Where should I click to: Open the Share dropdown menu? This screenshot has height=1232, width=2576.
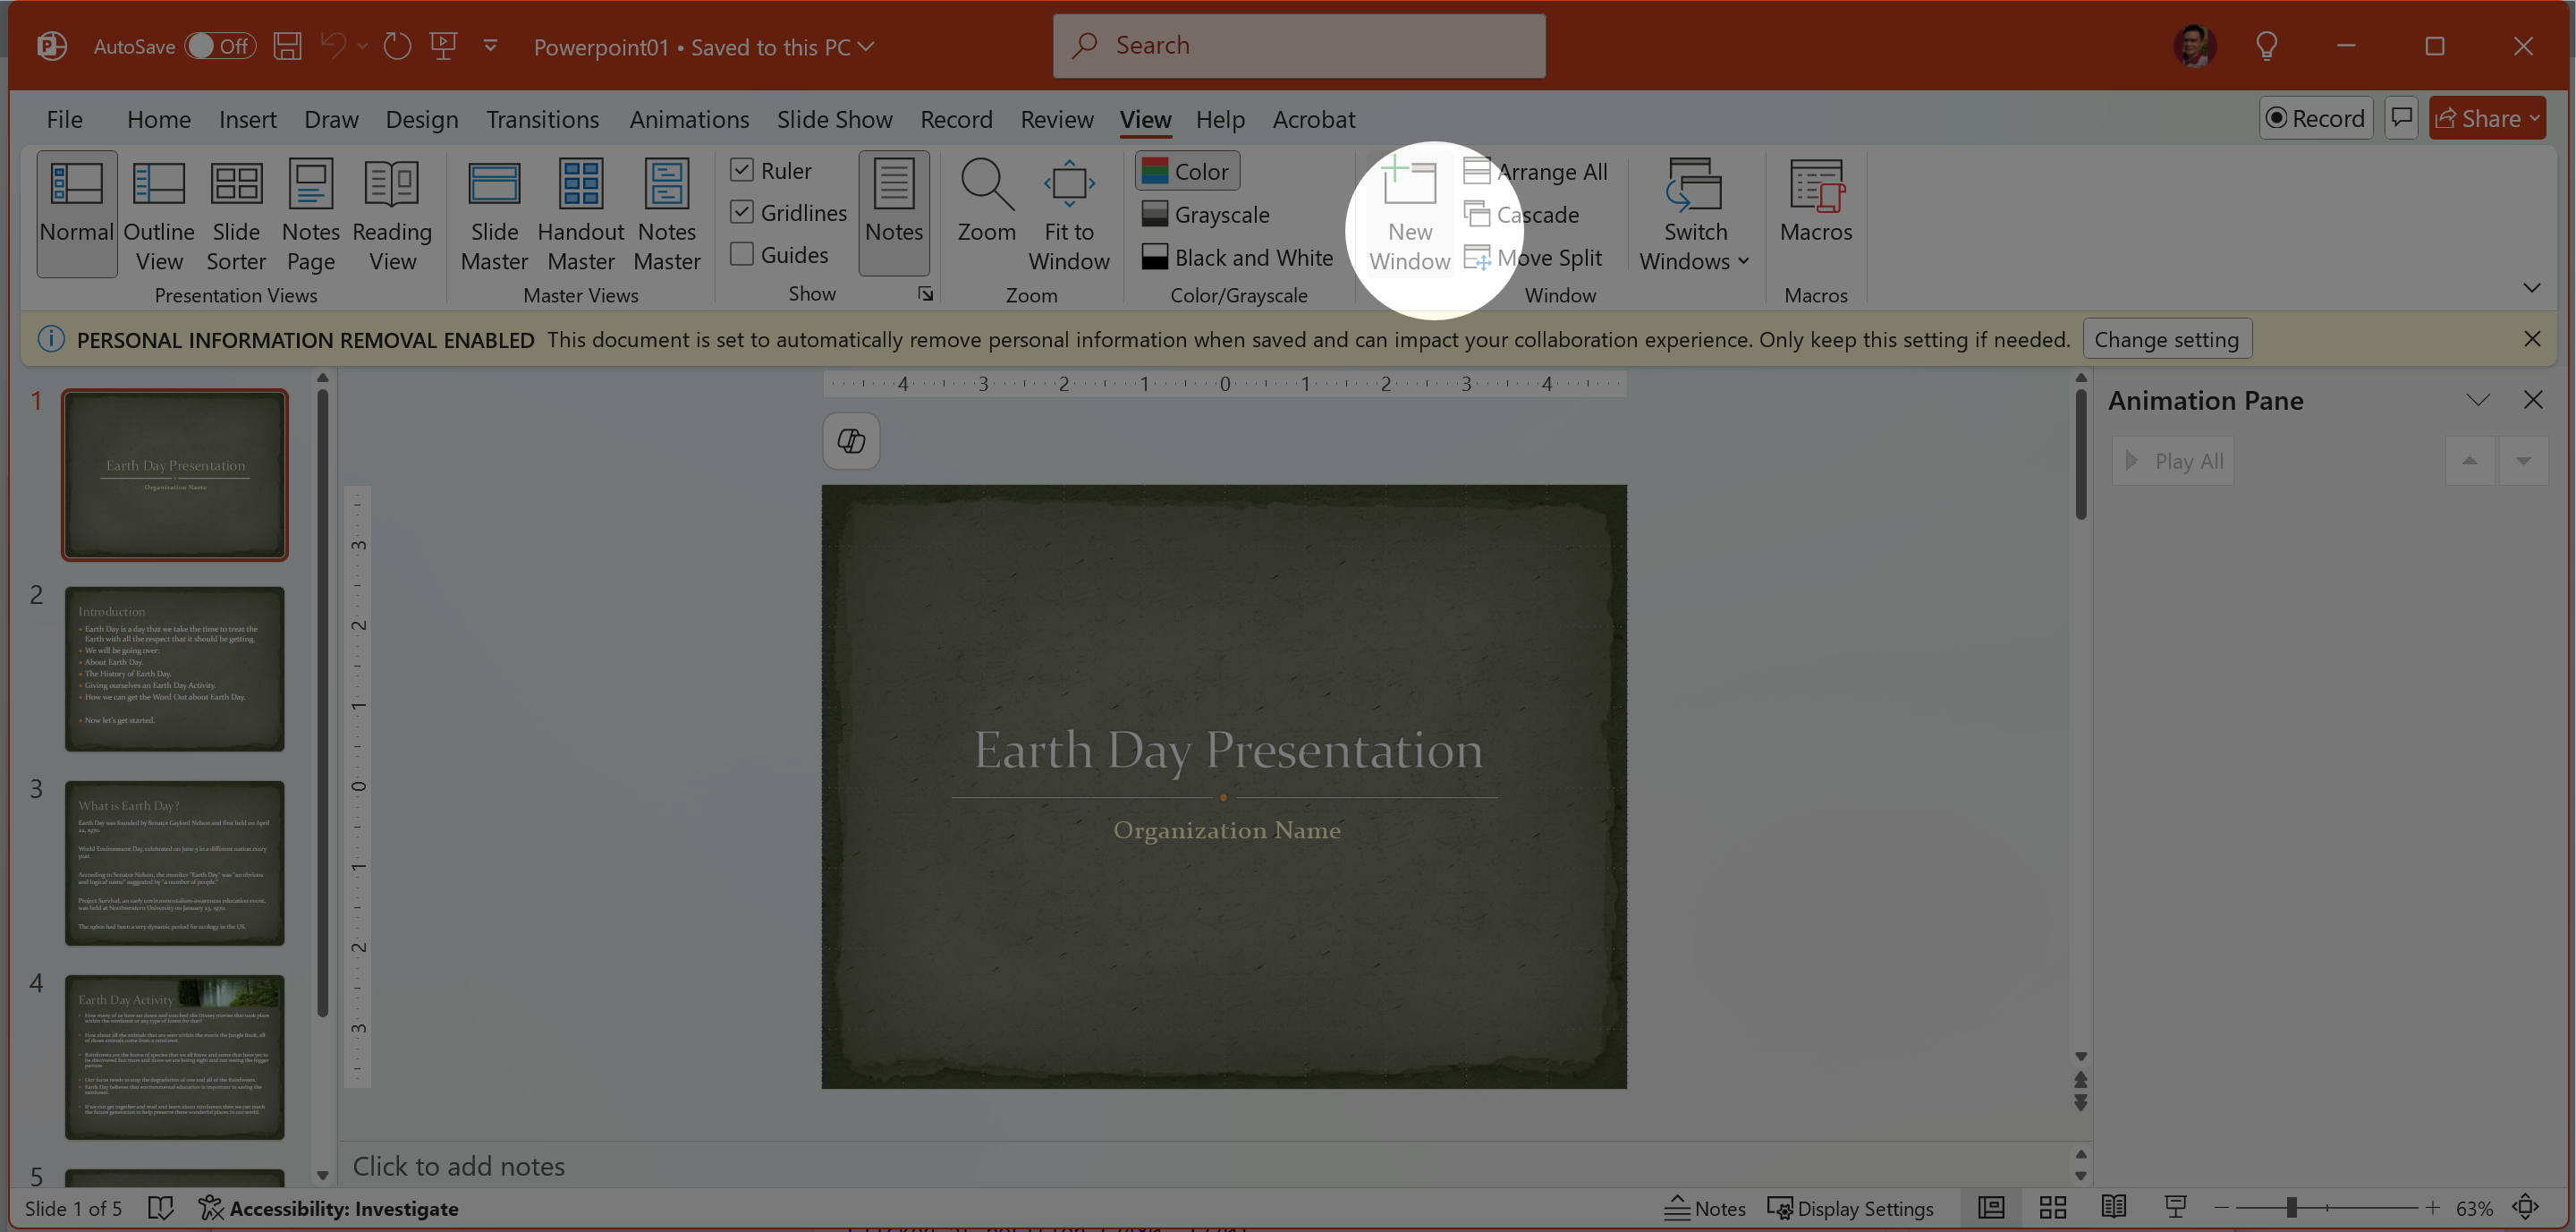(x=2535, y=119)
